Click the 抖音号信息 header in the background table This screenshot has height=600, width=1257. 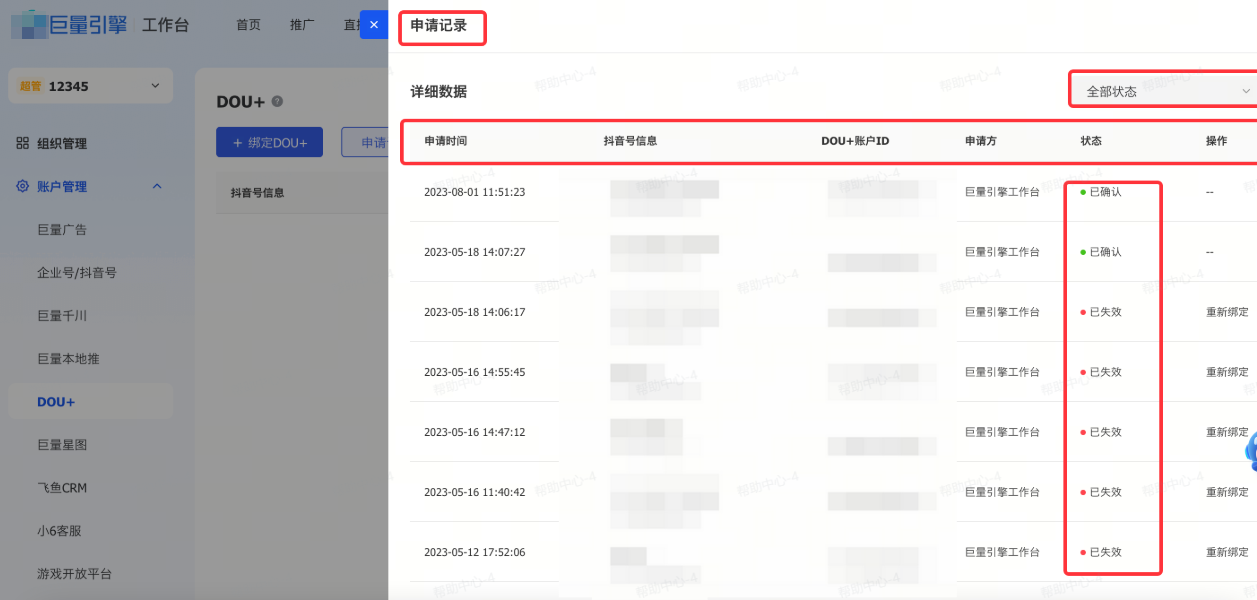click(257, 192)
